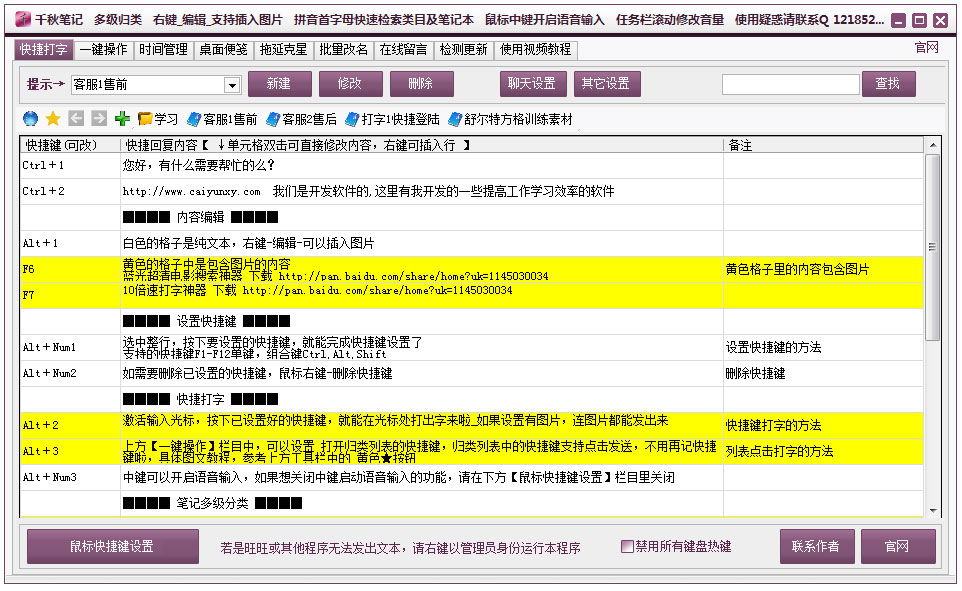Image resolution: width=962 pixels, height=591 pixels.
Task: Click the 新建 button
Action: click(279, 84)
